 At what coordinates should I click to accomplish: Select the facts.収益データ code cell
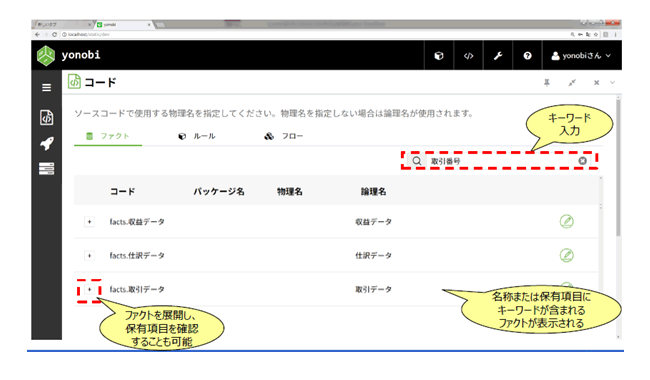tap(137, 222)
